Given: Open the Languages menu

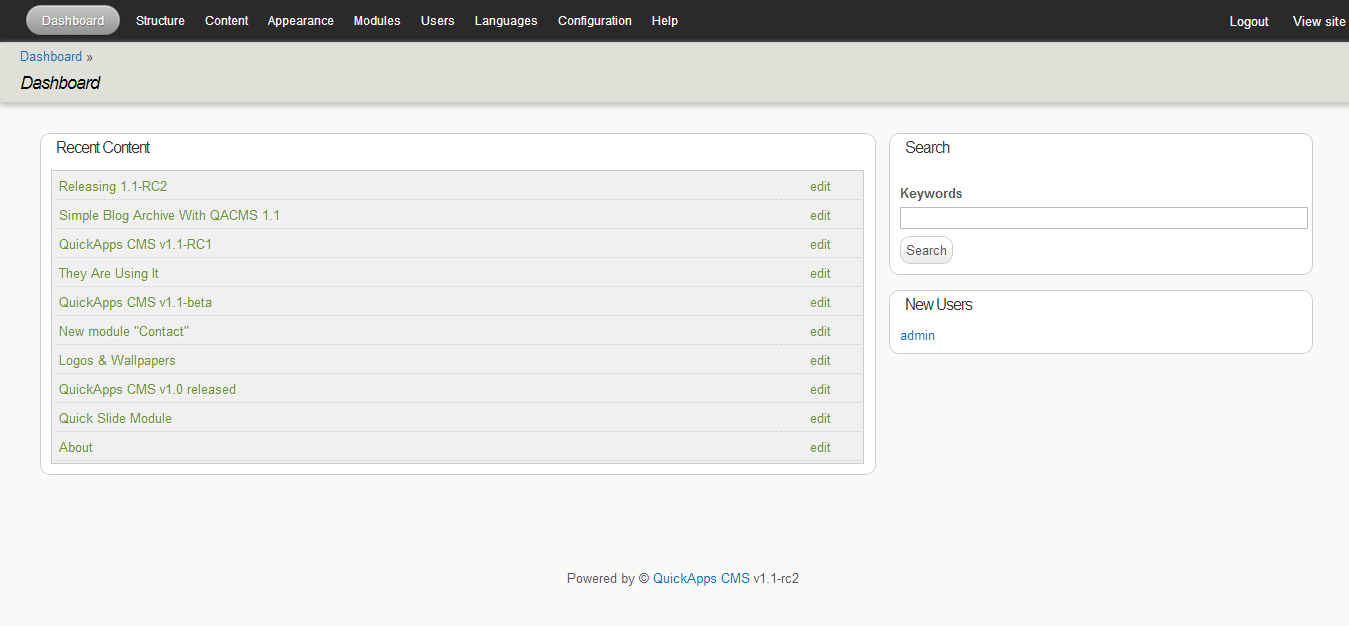Looking at the screenshot, I should click(505, 20).
